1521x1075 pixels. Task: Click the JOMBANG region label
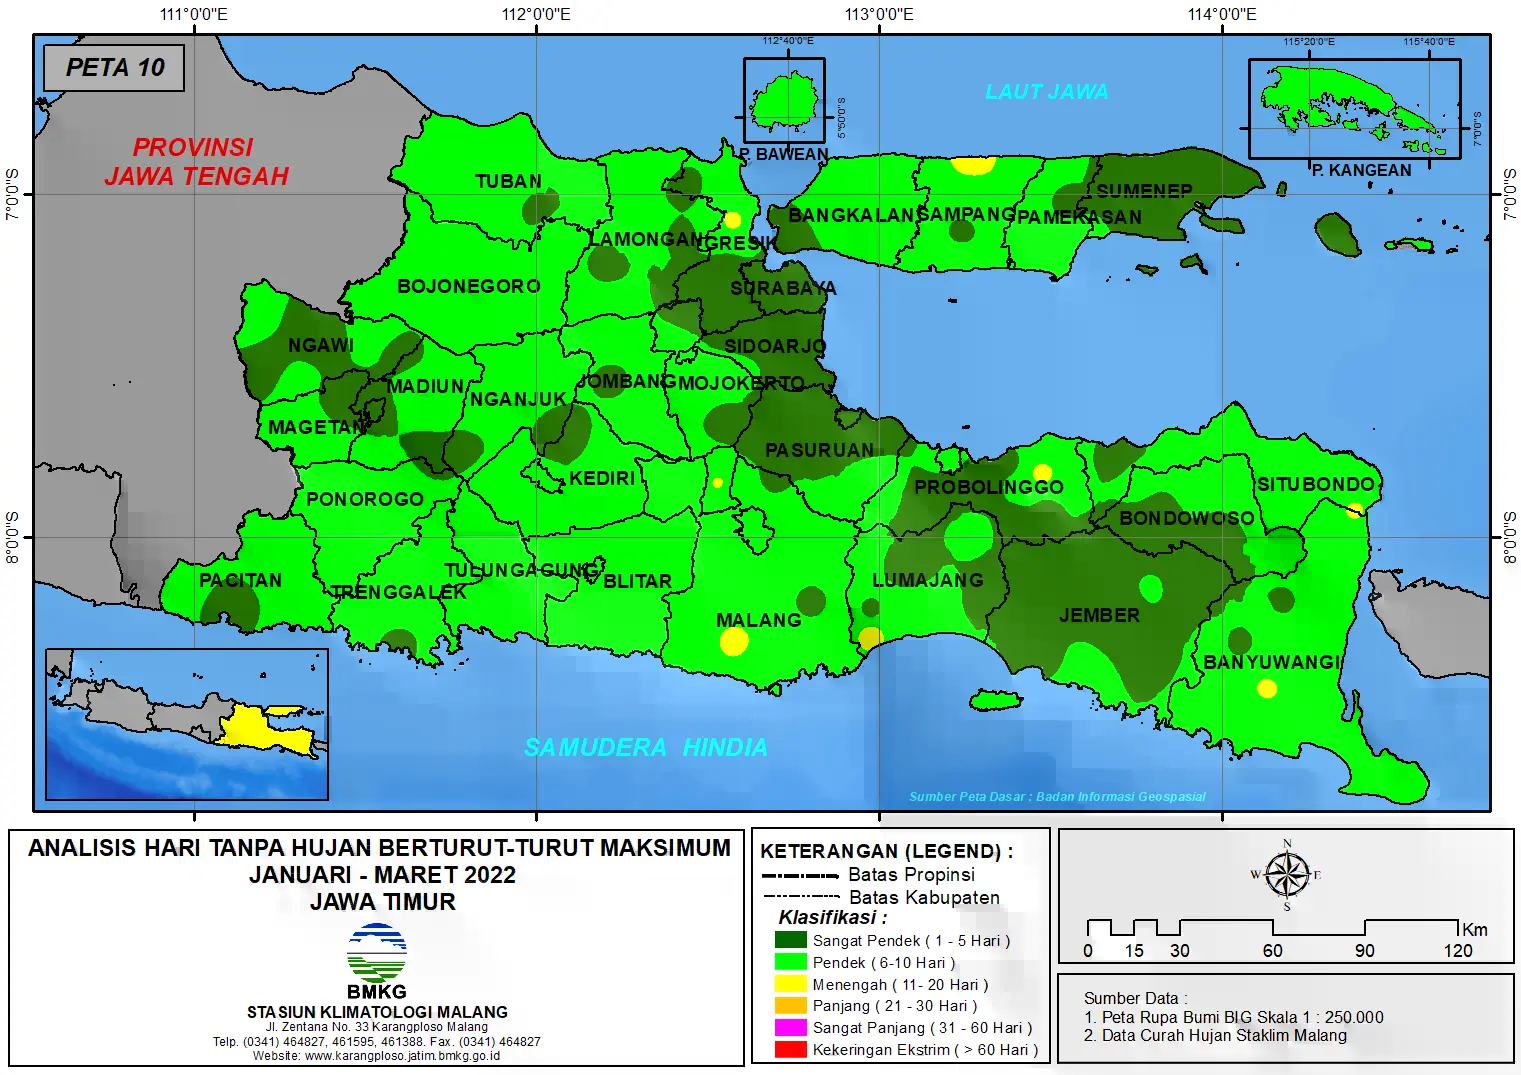[x=627, y=382]
